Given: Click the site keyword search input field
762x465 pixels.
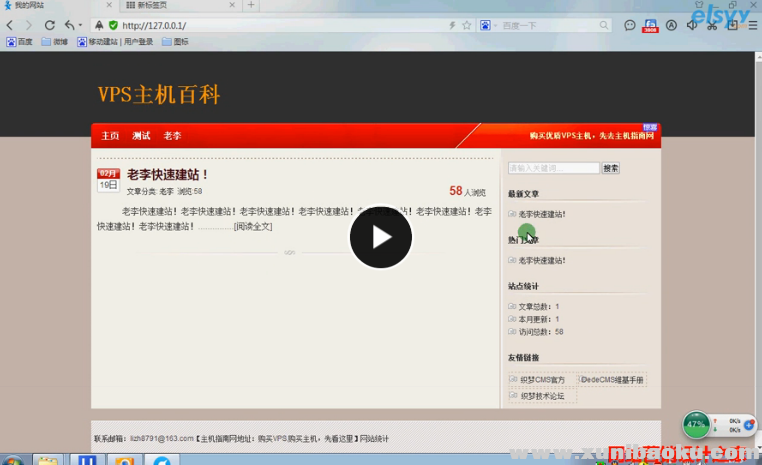Looking at the screenshot, I should click(x=553, y=168).
